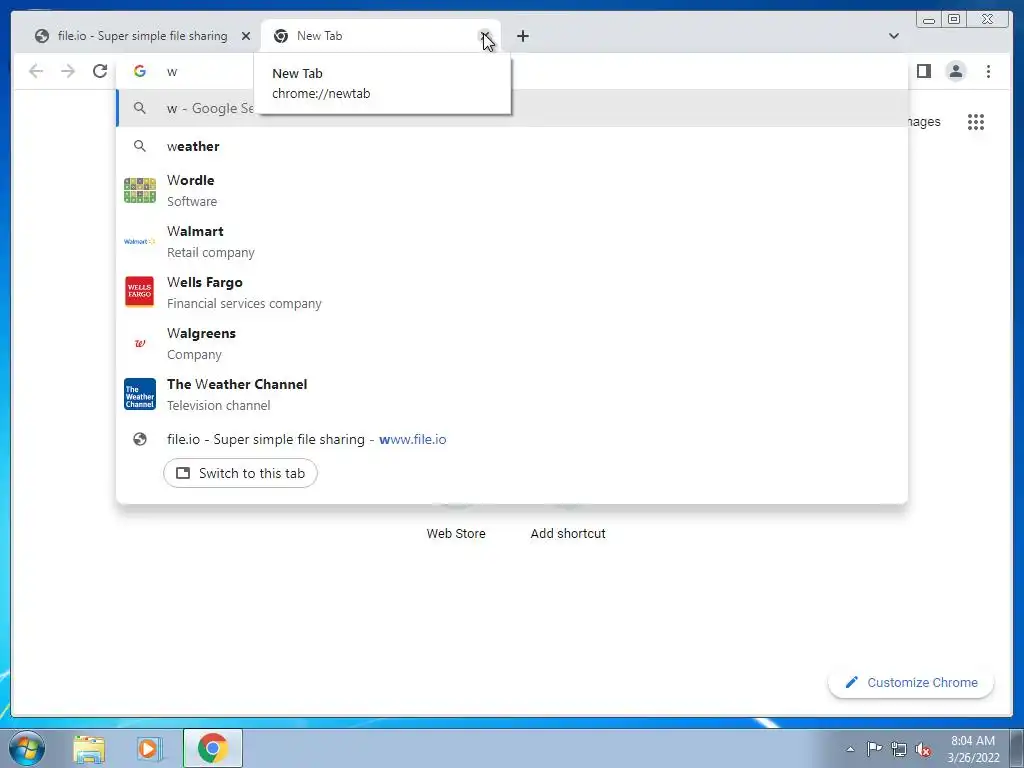
Task: Click Switch to this tab button
Action: tap(240, 473)
